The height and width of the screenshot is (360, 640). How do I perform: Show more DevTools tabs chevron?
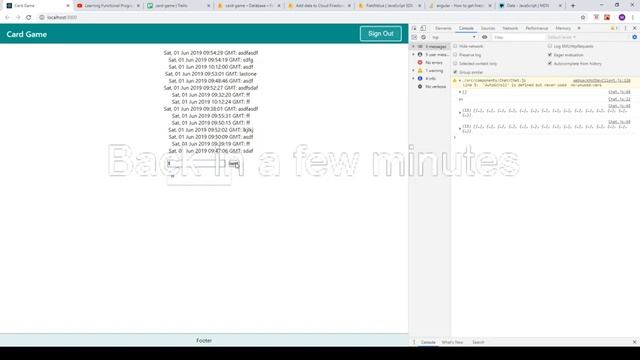[579, 28]
